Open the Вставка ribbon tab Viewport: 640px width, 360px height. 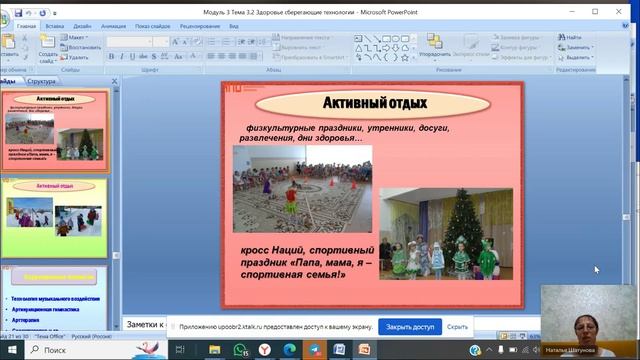(x=55, y=26)
